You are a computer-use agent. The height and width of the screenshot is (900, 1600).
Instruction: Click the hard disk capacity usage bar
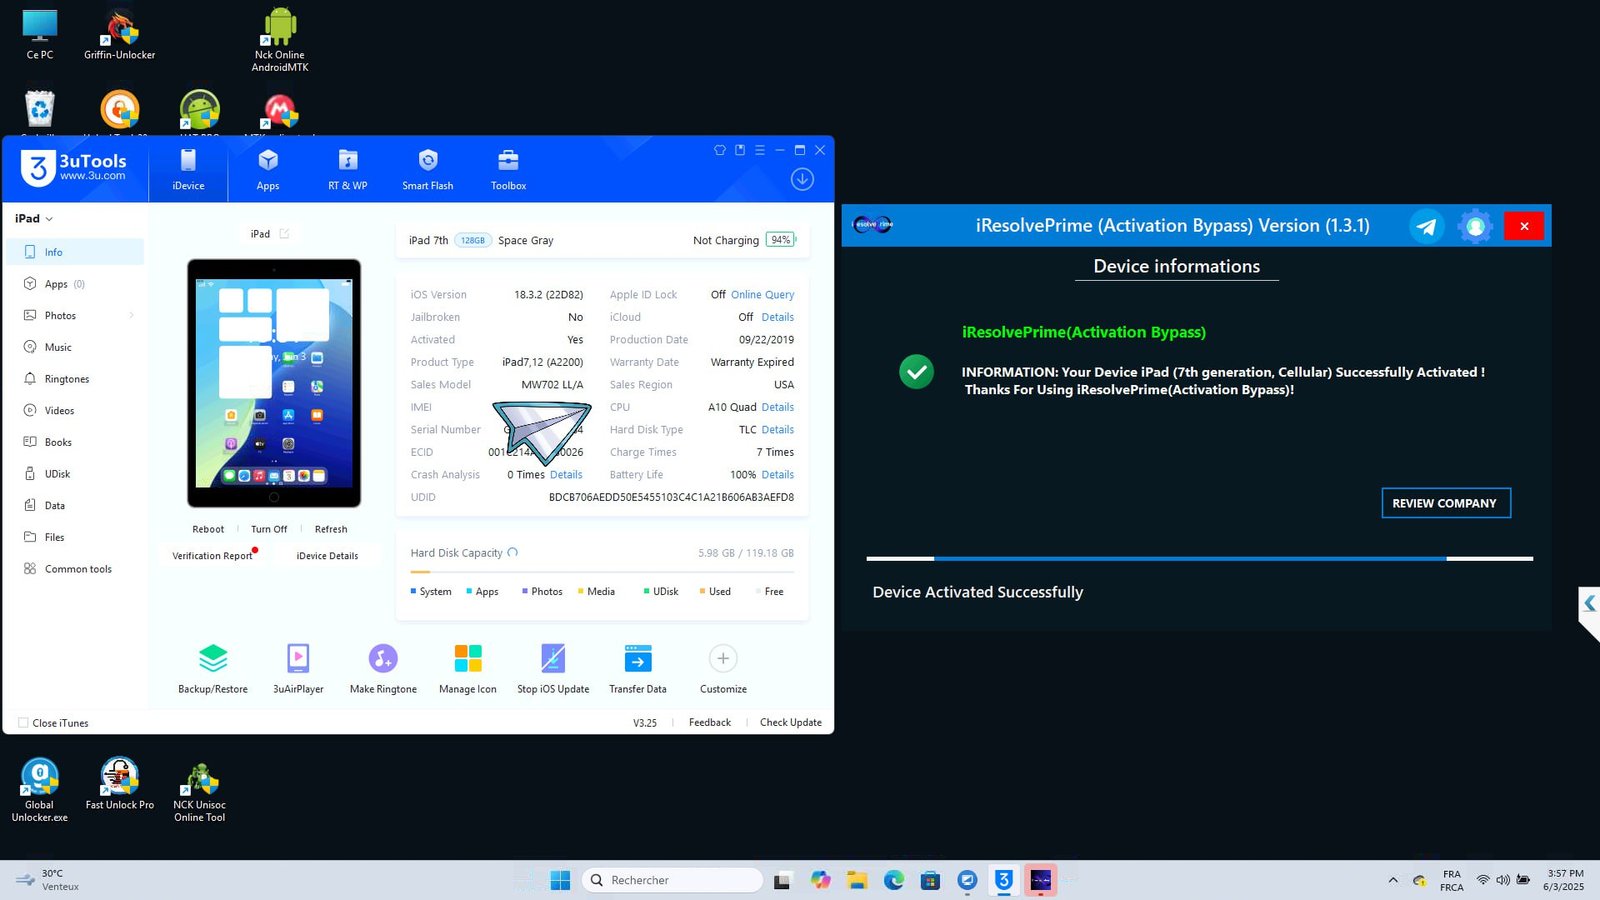(x=602, y=572)
